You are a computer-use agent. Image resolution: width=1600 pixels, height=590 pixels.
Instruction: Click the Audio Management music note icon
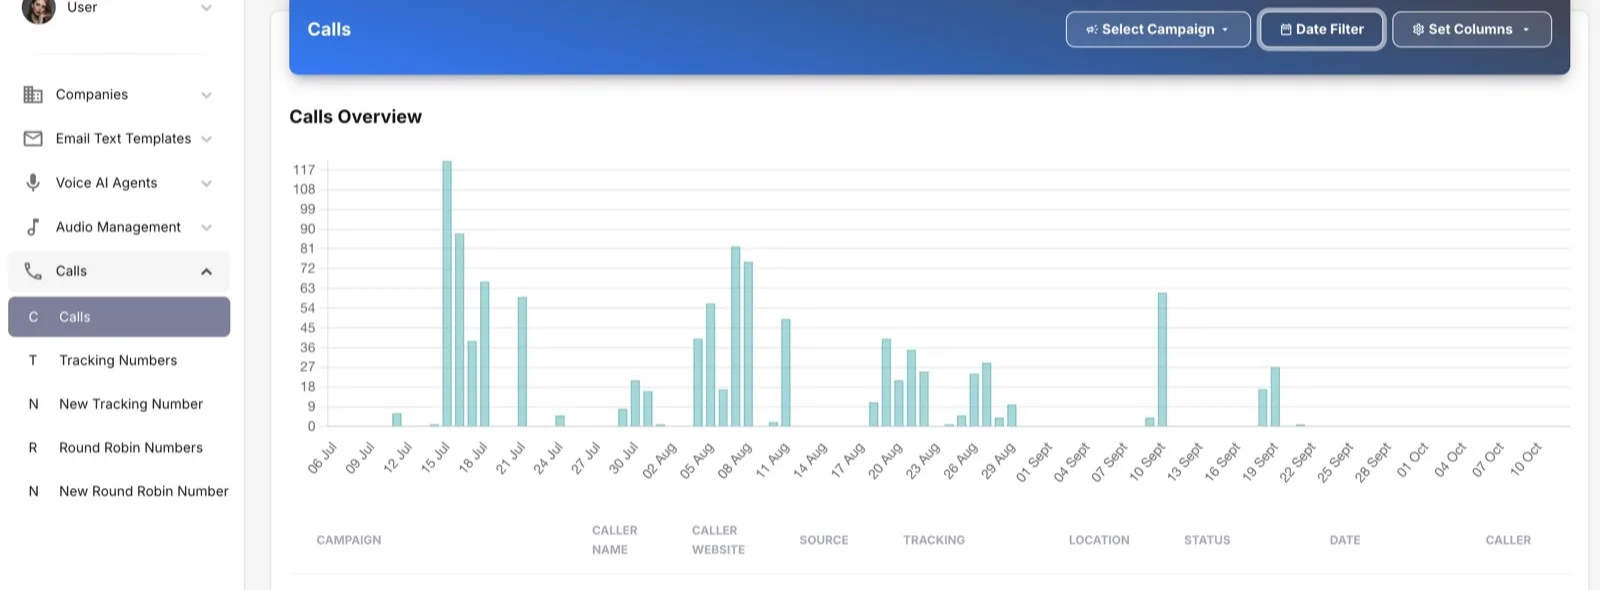(x=33, y=227)
